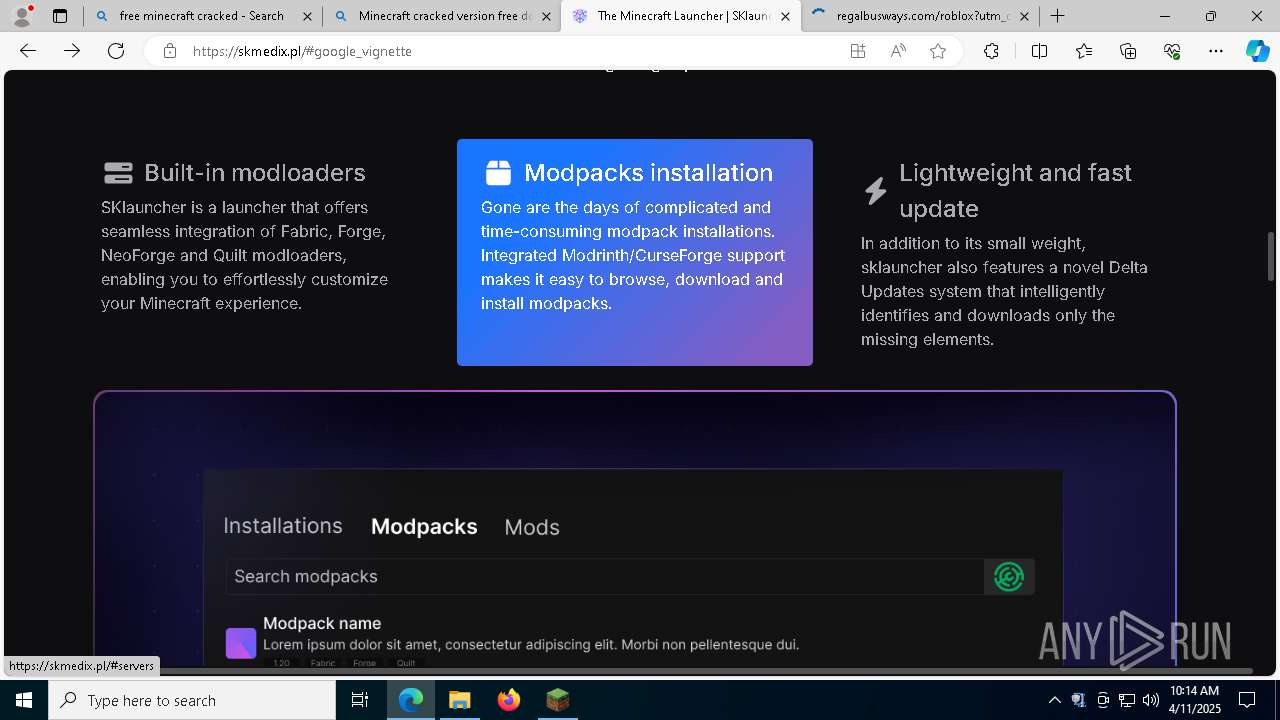Start Read aloud from address bar
The image size is (1280, 720).
[x=898, y=51]
